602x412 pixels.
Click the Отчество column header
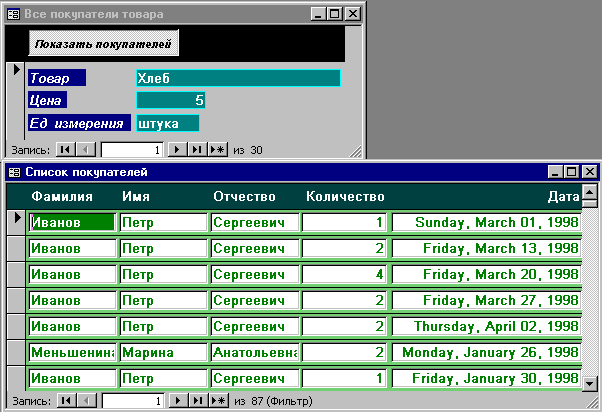coord(244,197)
